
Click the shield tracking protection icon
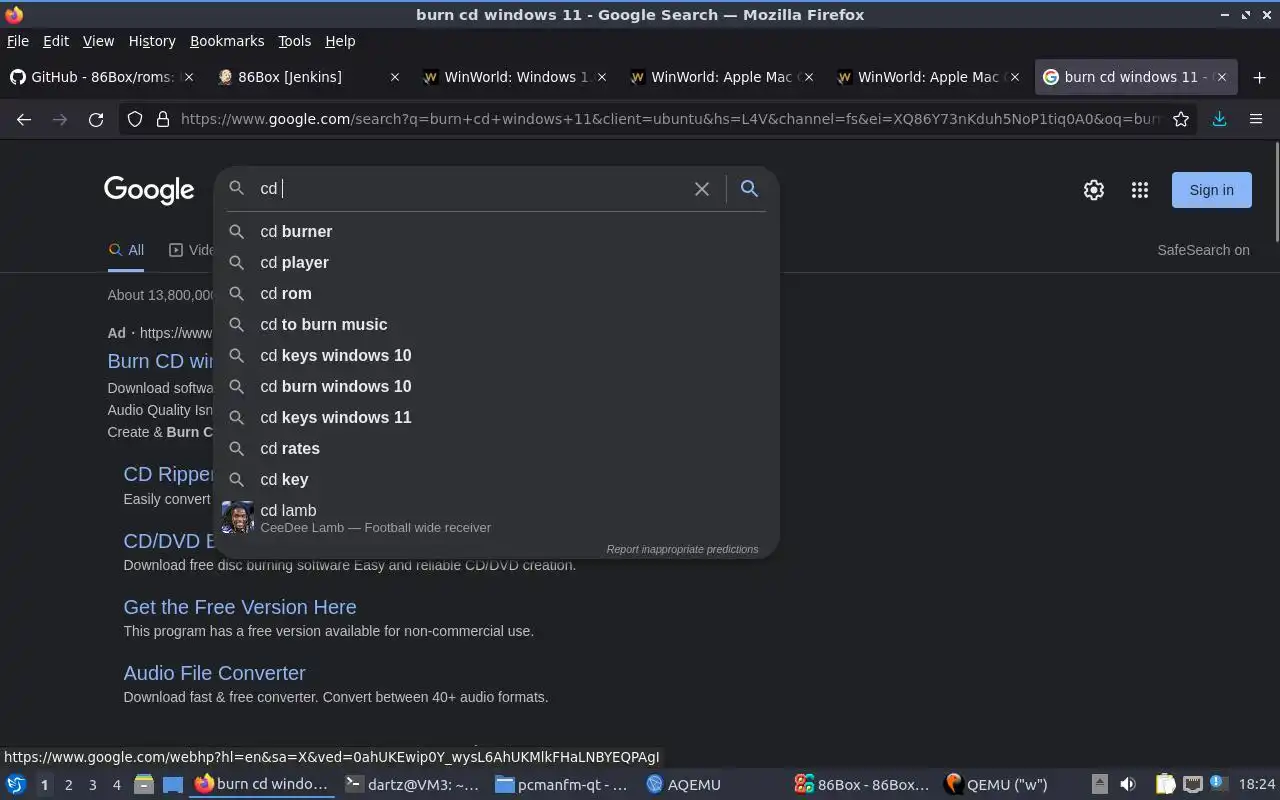[135, 119]
